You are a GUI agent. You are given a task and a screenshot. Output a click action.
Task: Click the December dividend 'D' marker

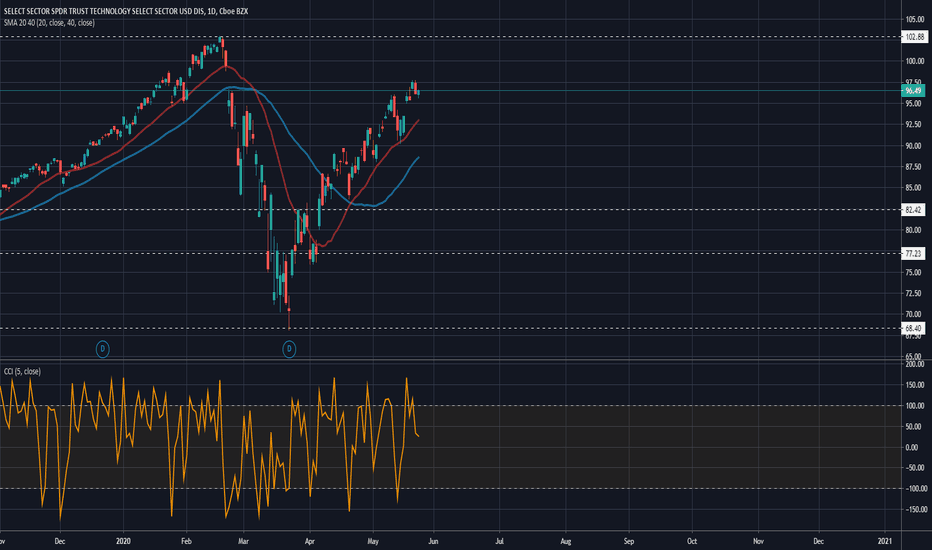(x=102, y=349)
